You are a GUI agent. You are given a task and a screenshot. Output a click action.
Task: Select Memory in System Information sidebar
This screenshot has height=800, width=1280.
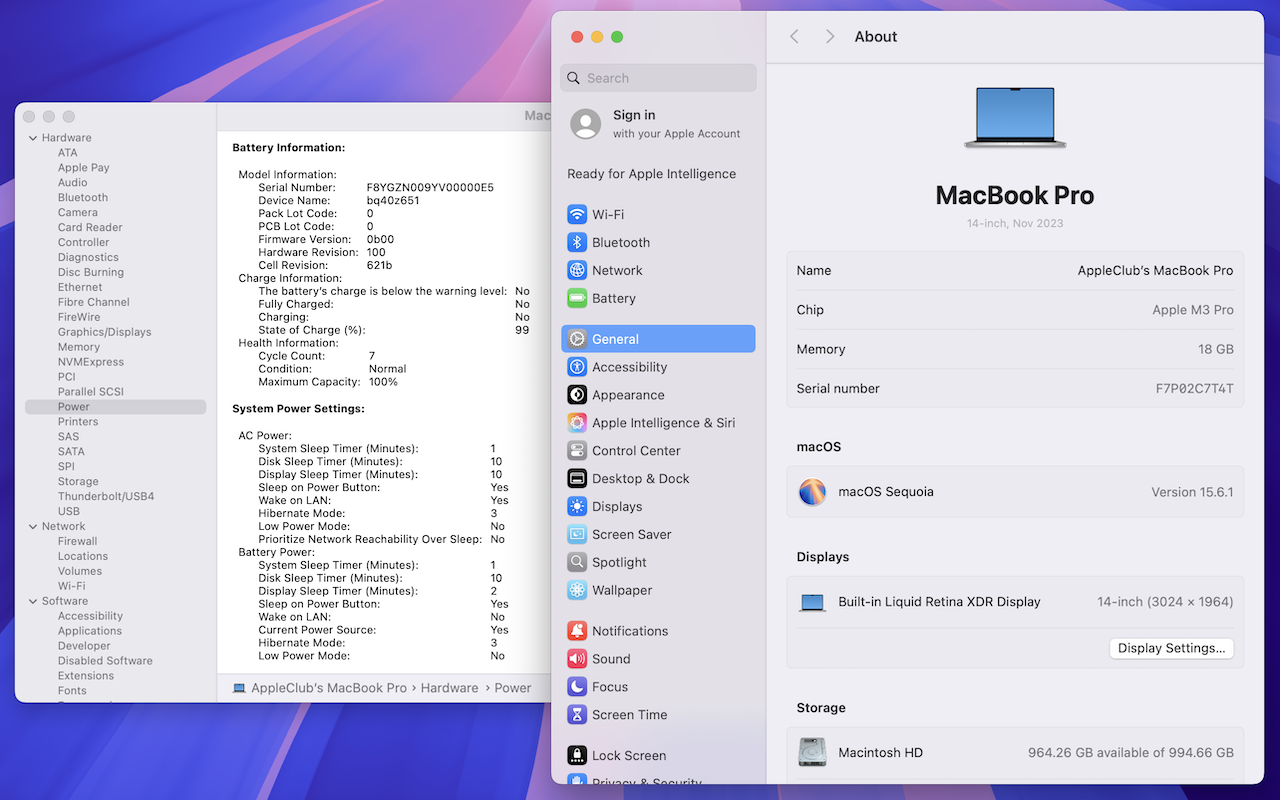click(x=79, y=347)
